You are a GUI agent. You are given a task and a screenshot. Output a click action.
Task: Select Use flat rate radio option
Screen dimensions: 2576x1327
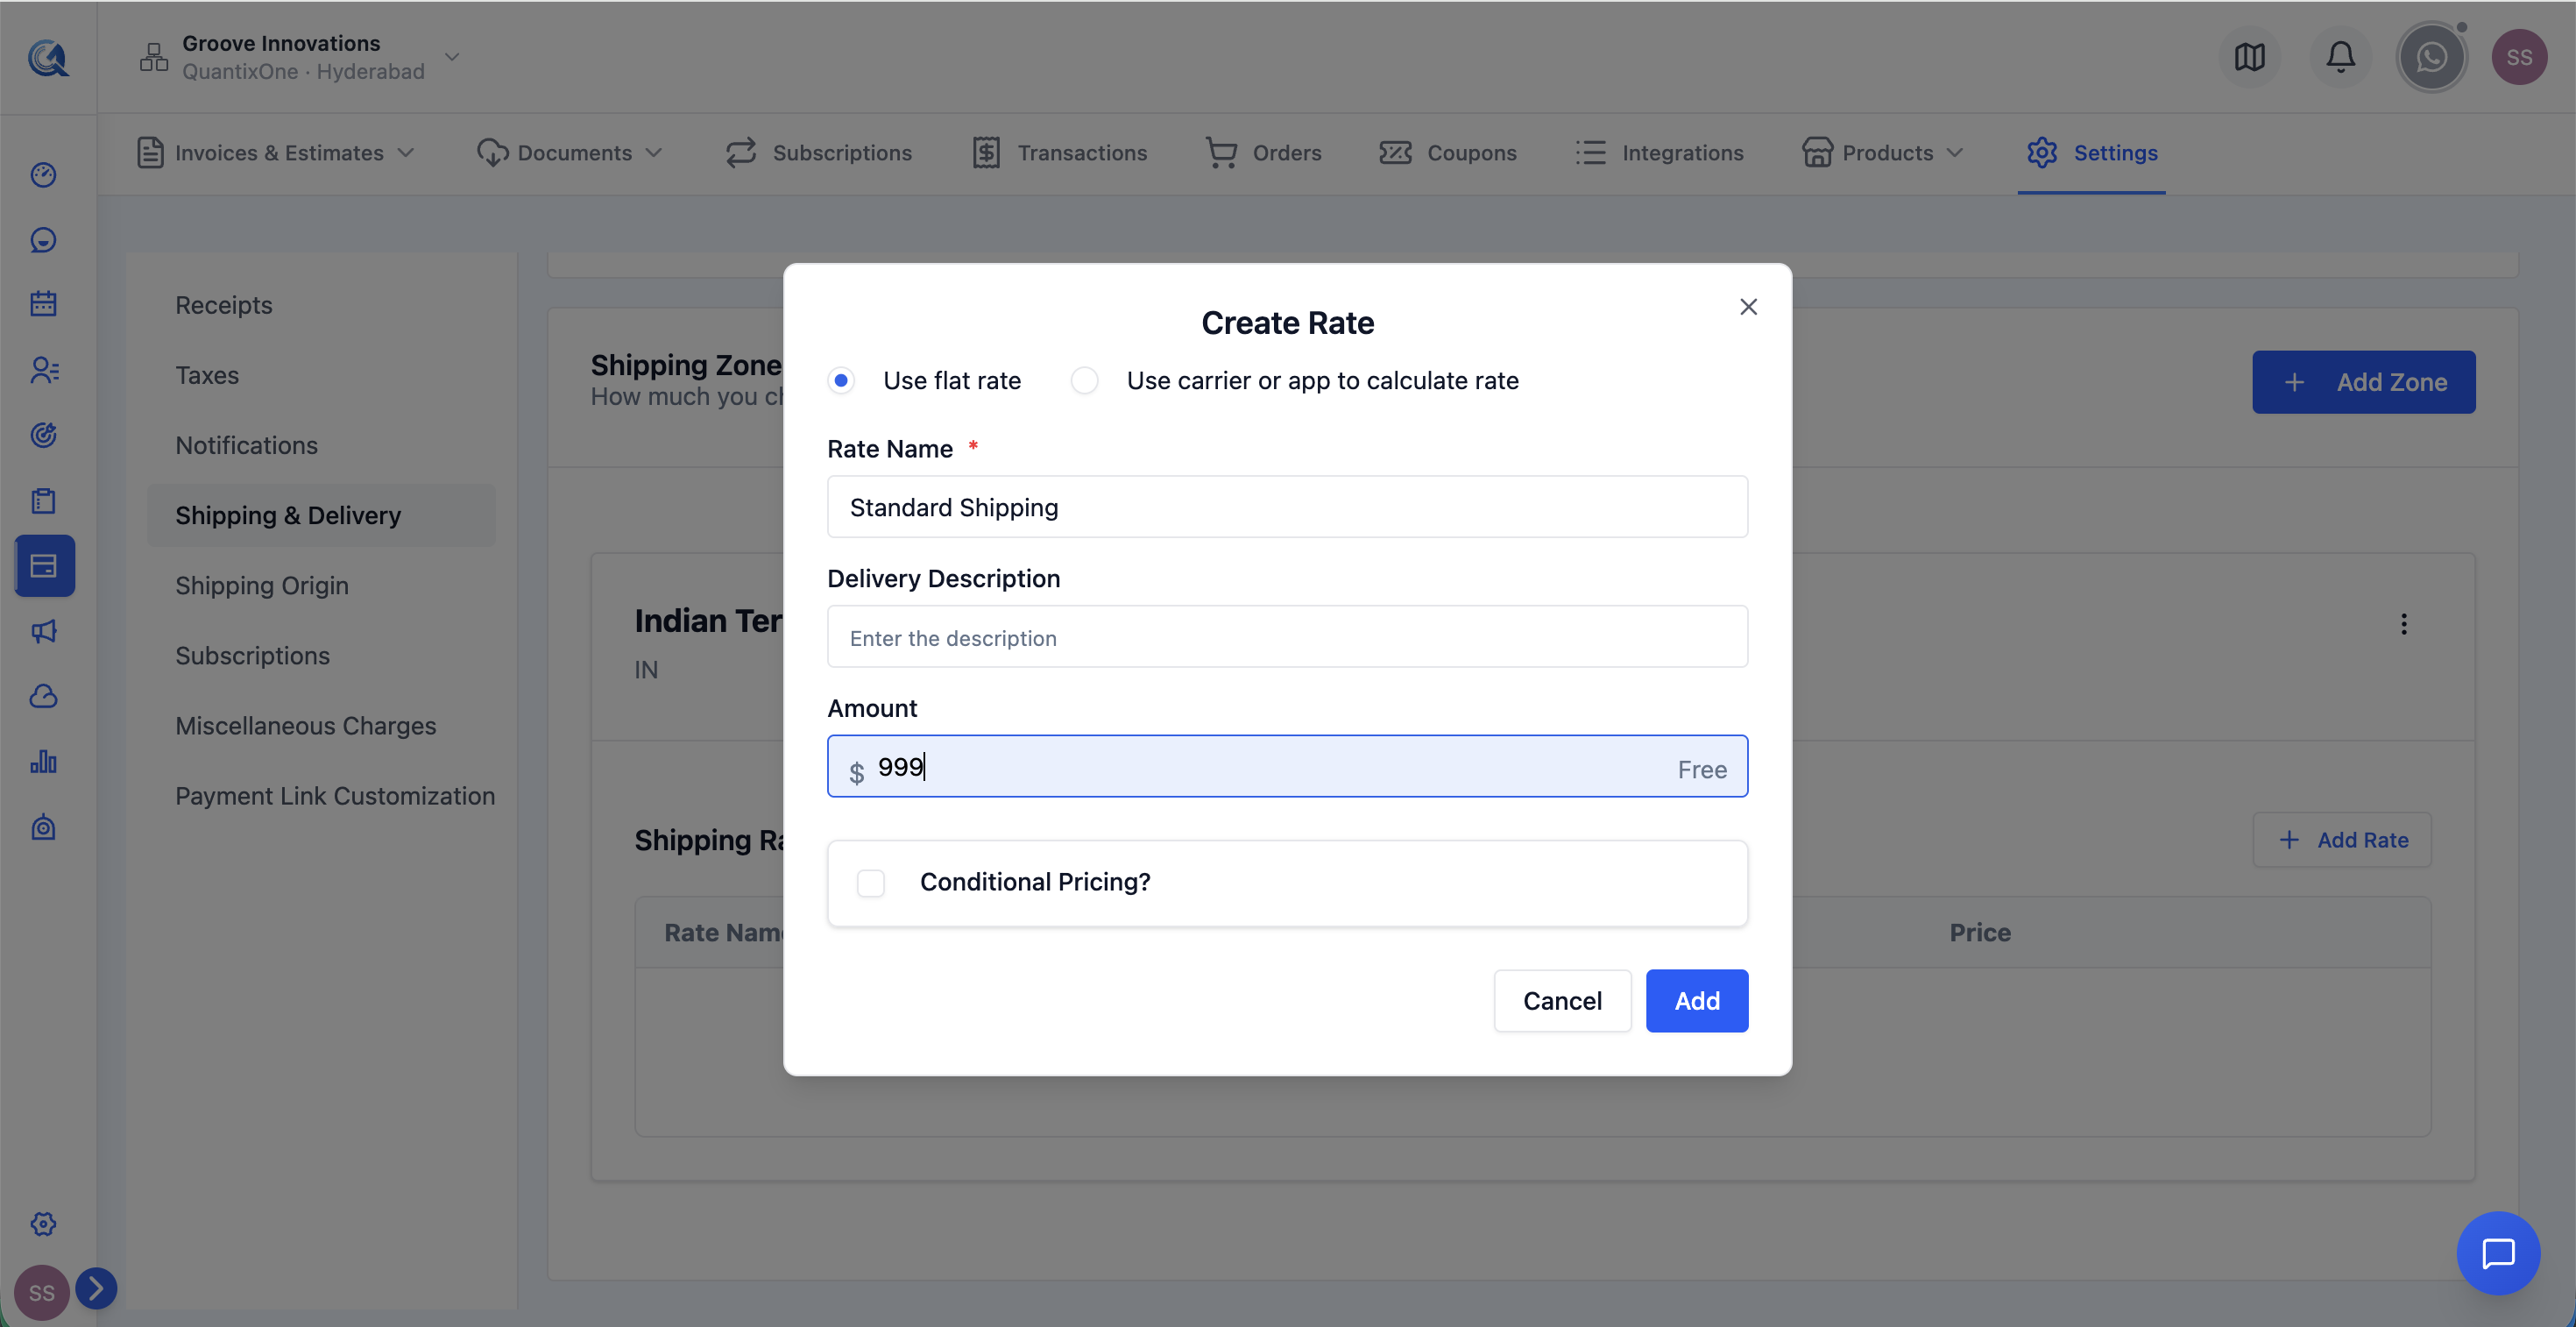coord(841,381)
